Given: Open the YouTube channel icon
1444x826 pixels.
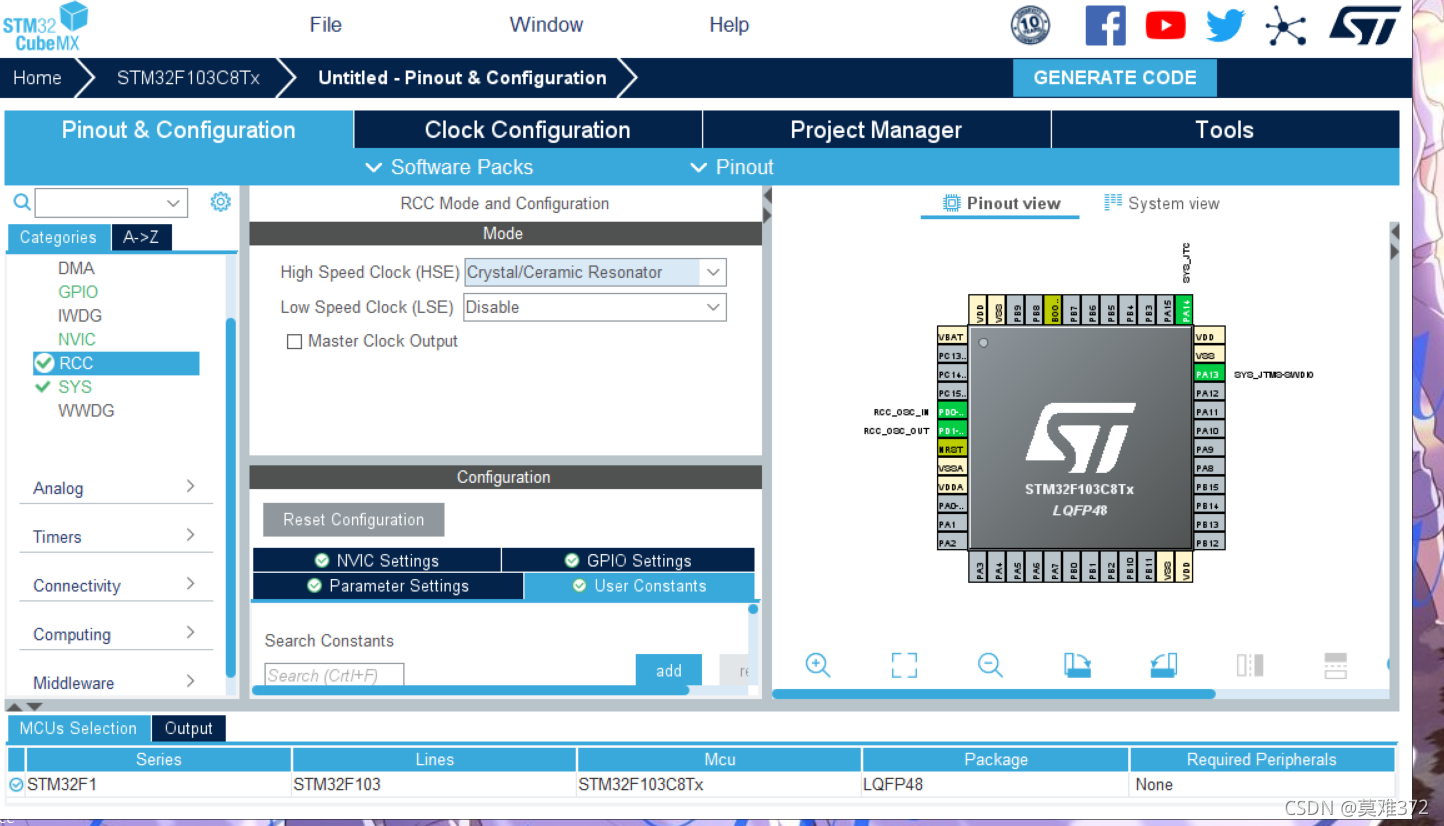Looking at the screenshot, I should 1165,26.
